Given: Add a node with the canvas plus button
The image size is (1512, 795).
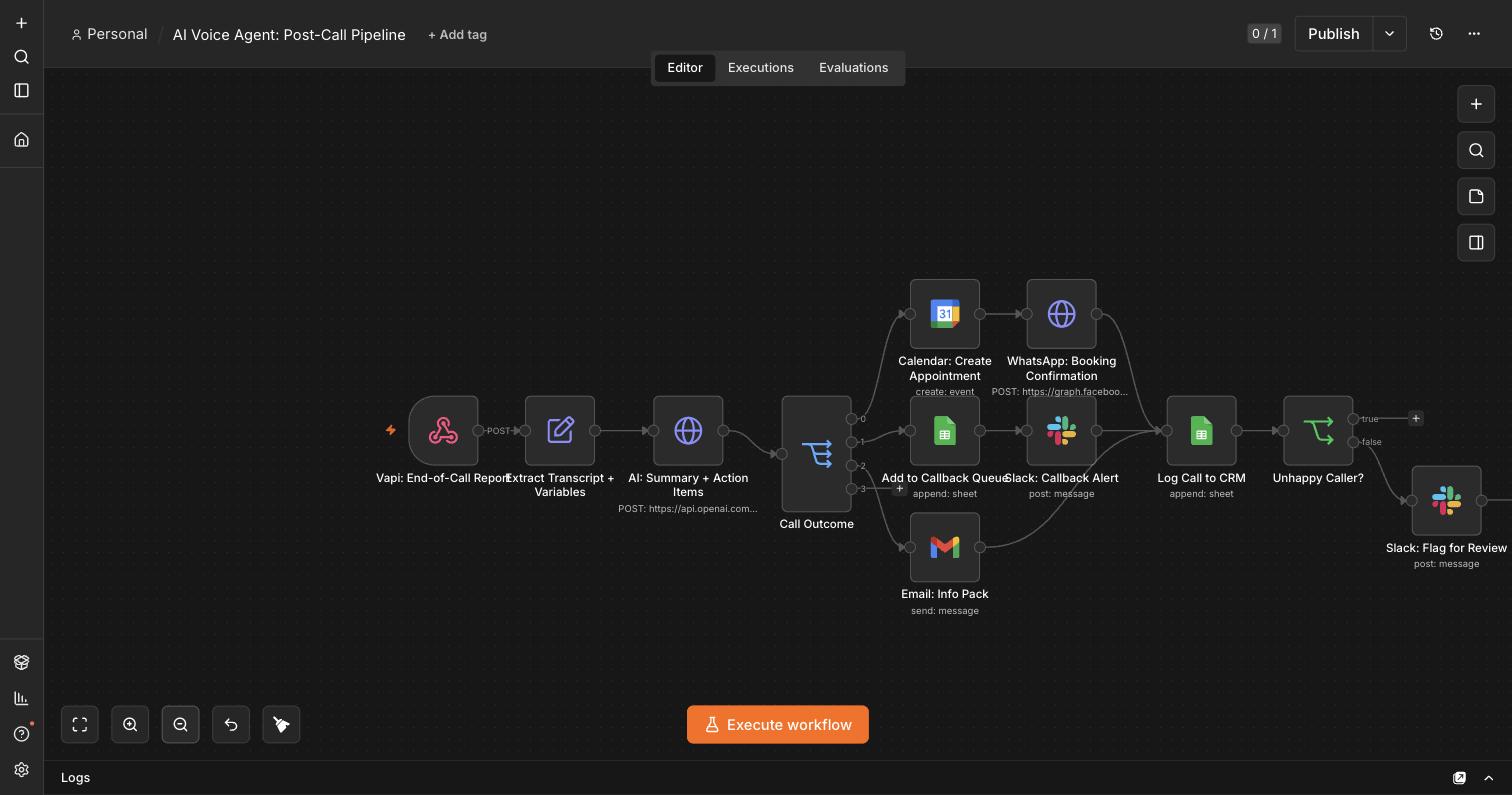Looking at the screenshot, I should [1476, 104].
